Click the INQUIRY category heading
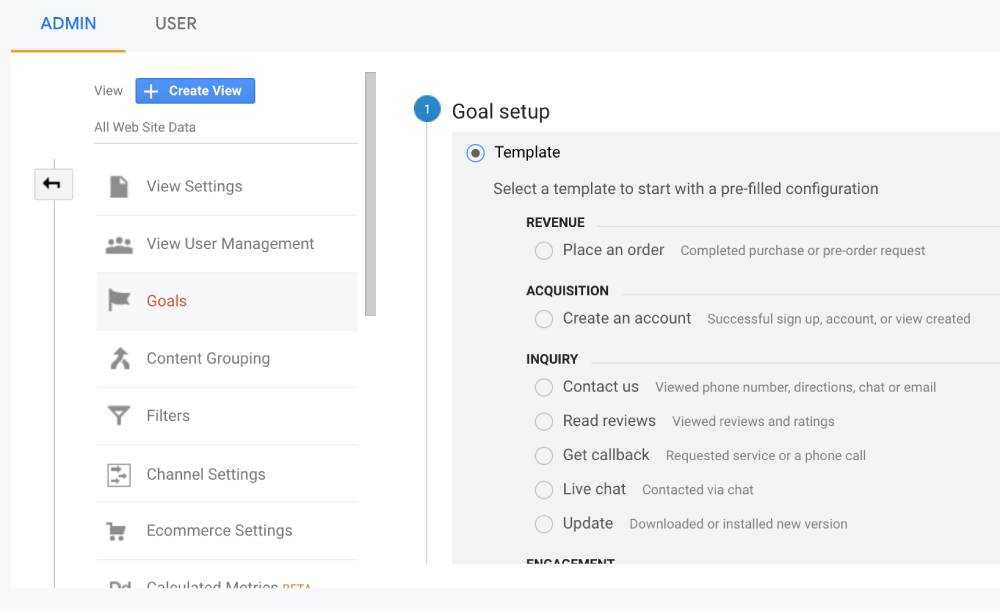Viewport: 1000px width, 609px height. 552,359
